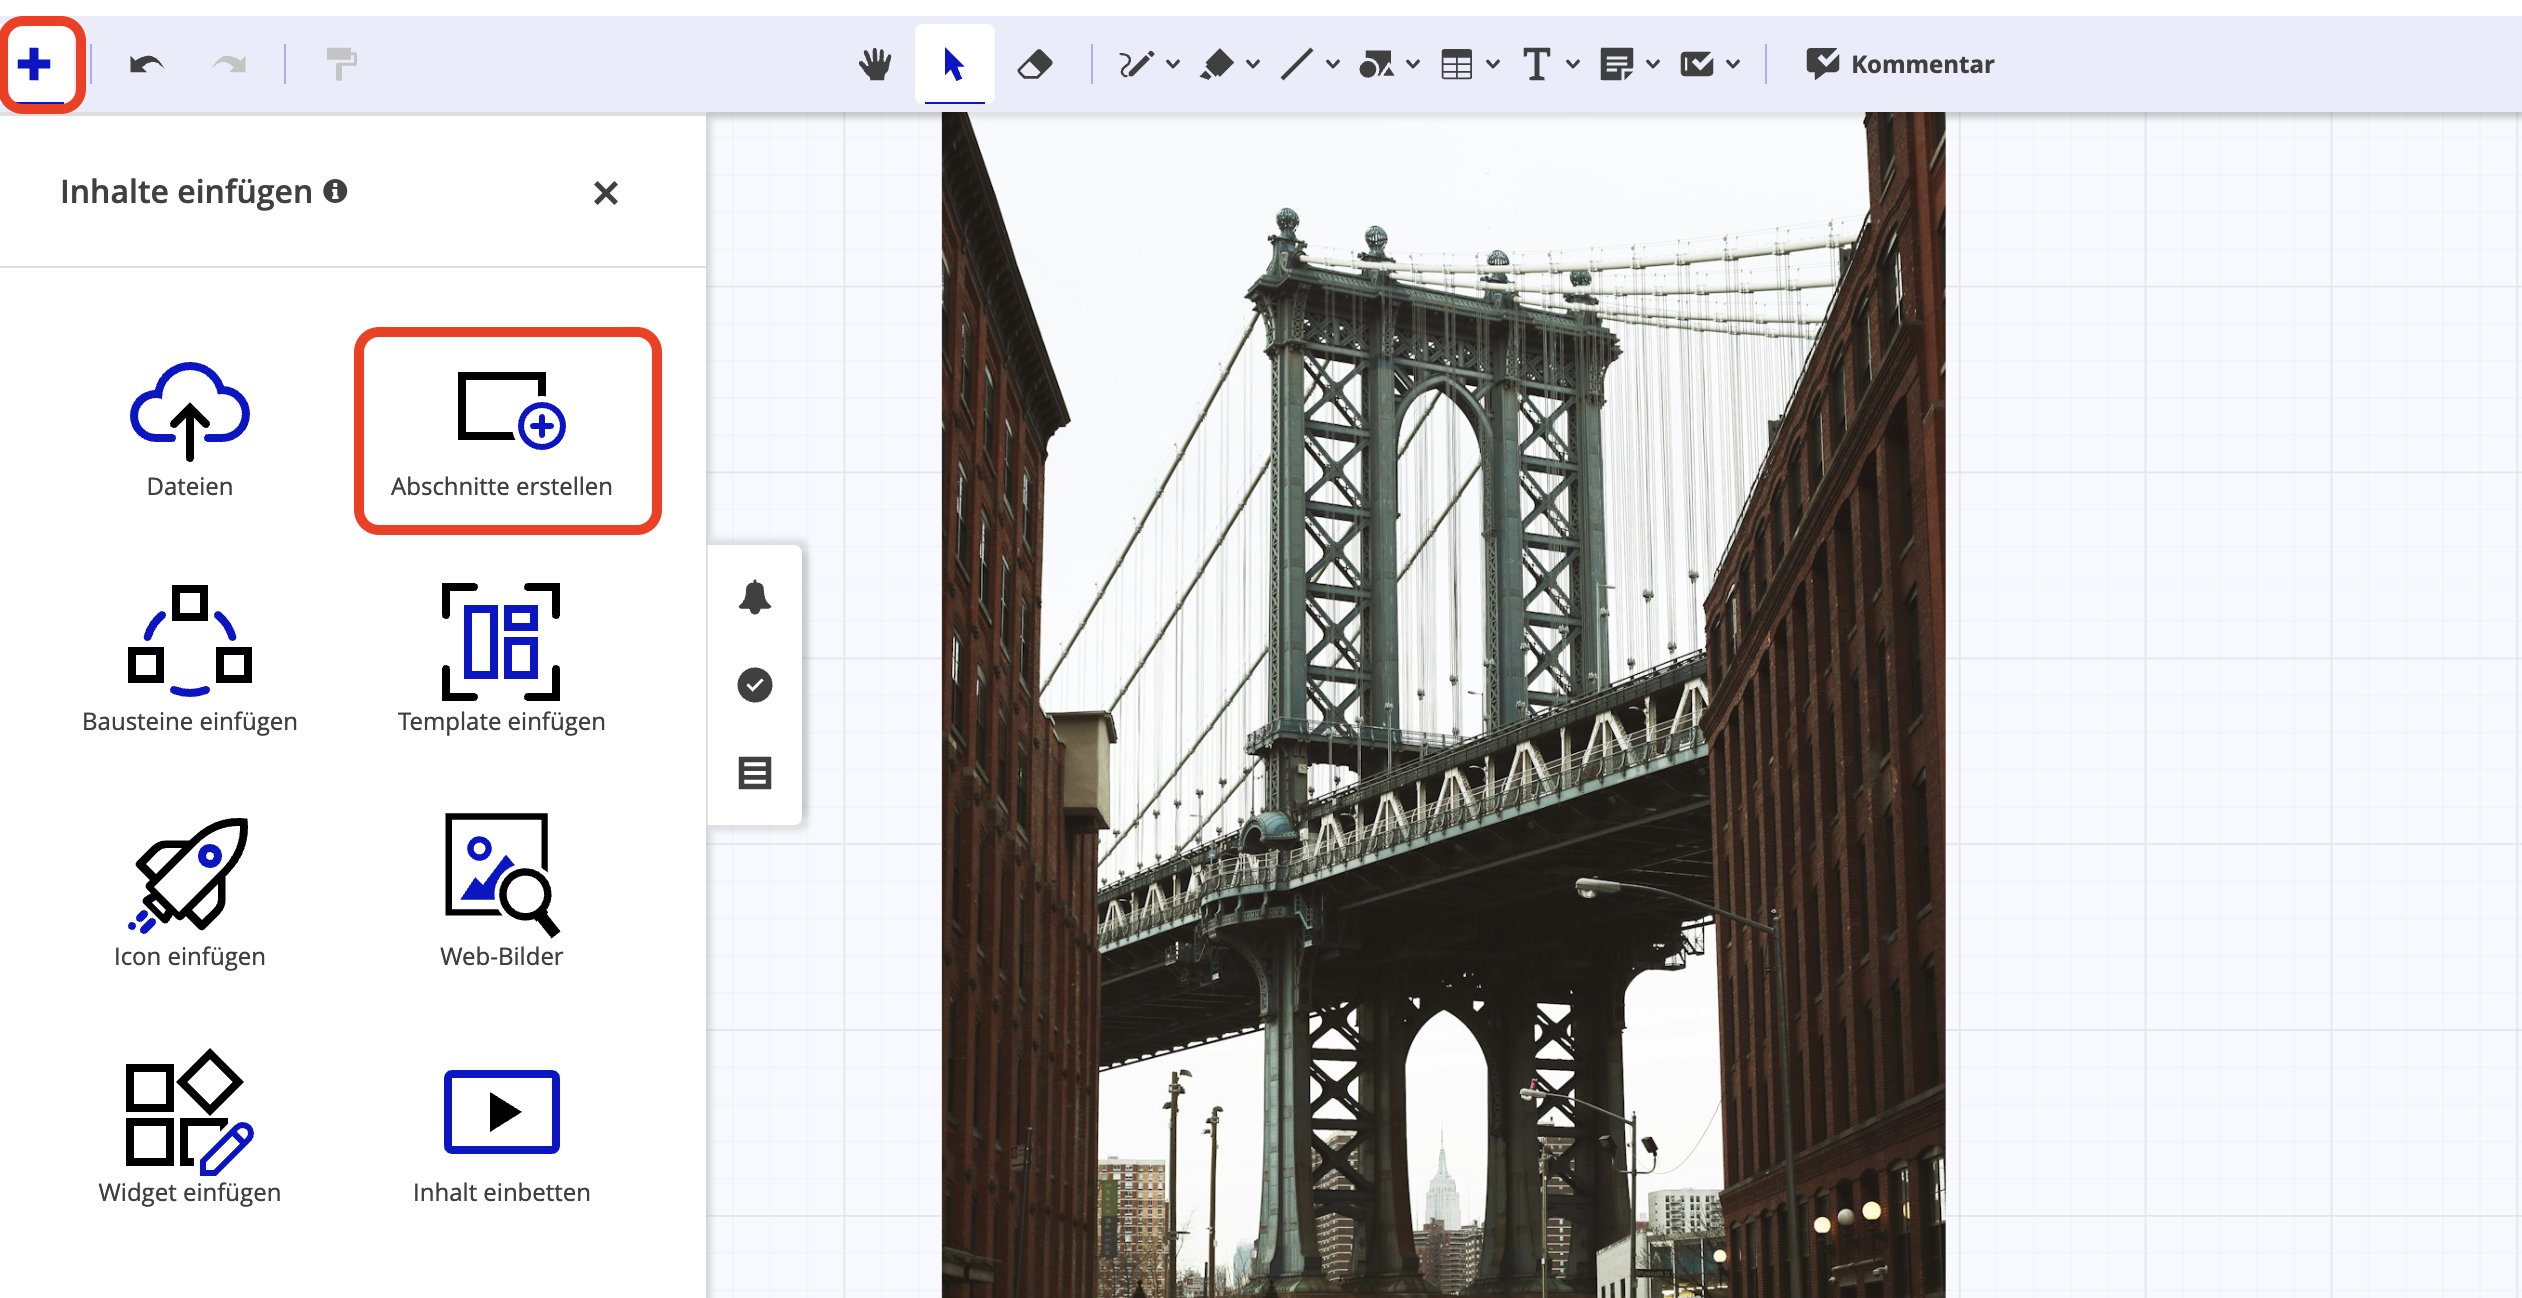Image resolution: width=2522 pixels, height=1298 pixels.
Task: Open notifications via the bell icon
Action: tap(755, 597)
